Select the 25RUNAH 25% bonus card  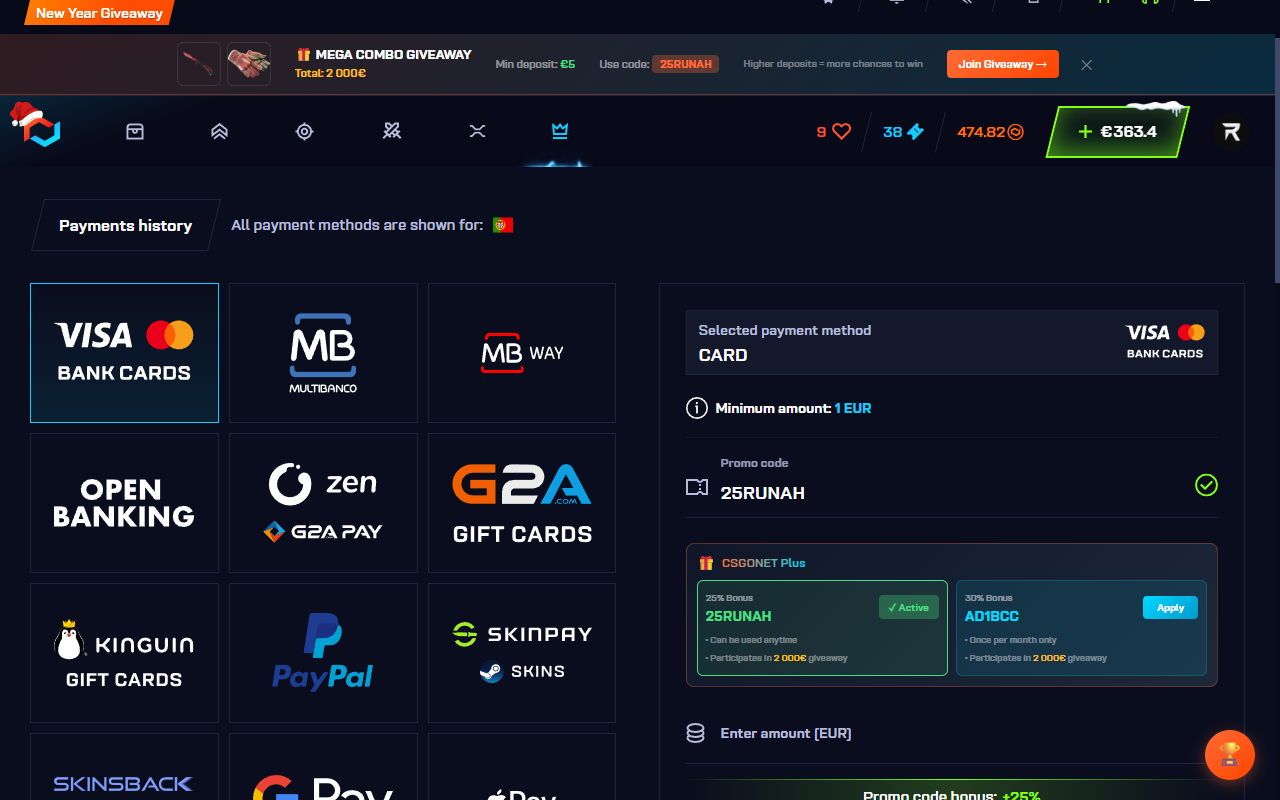pyautogui.click(x=822, y=628)
